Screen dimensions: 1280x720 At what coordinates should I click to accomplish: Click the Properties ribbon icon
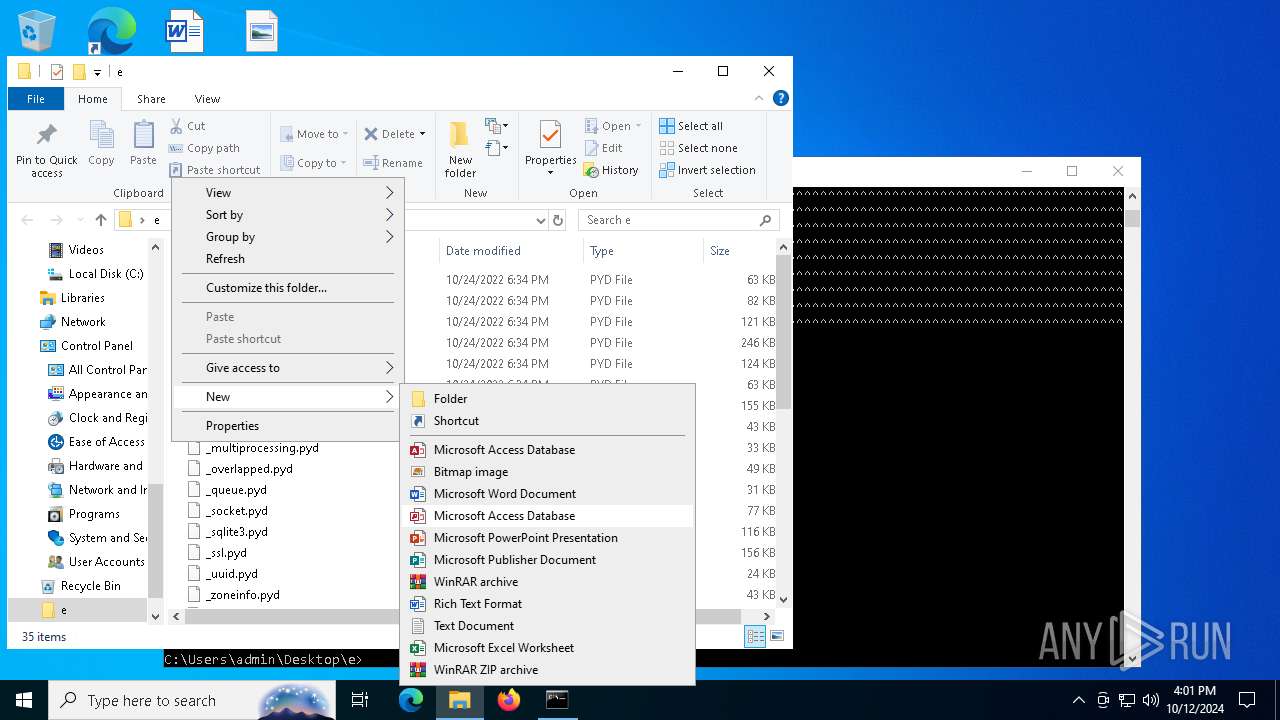pos(550,136)
